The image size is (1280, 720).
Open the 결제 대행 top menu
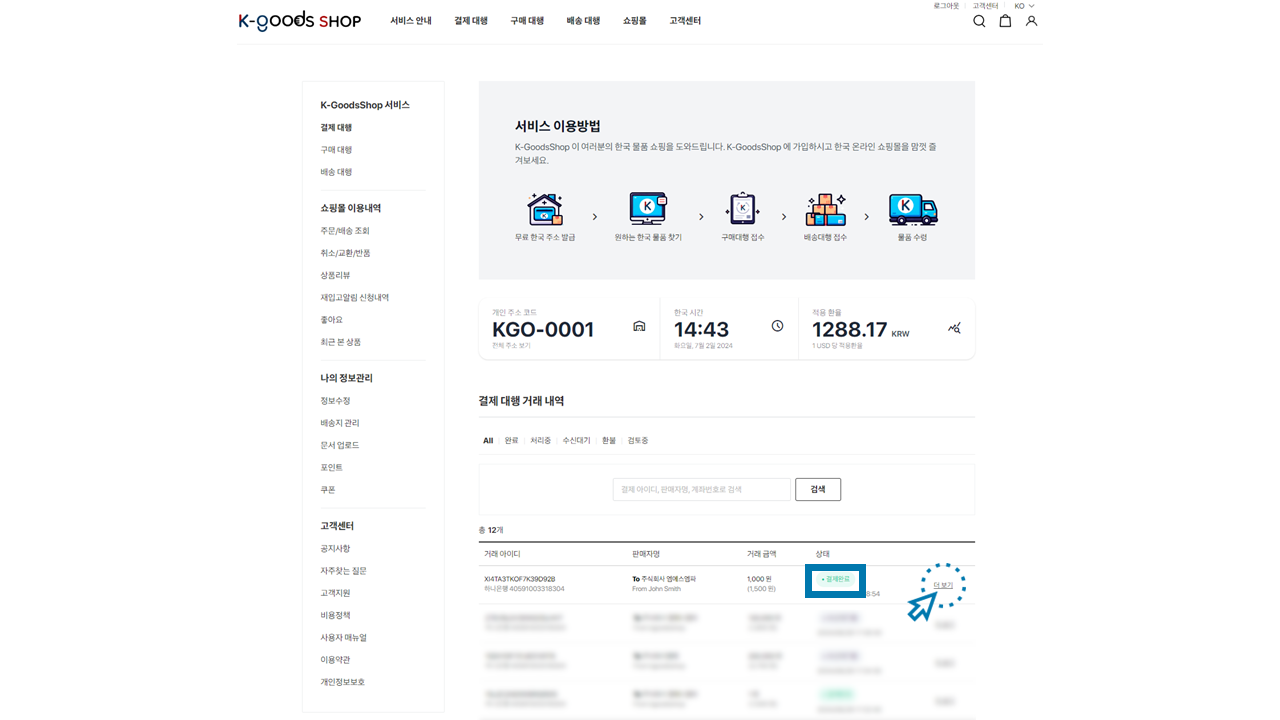[471, 21]
